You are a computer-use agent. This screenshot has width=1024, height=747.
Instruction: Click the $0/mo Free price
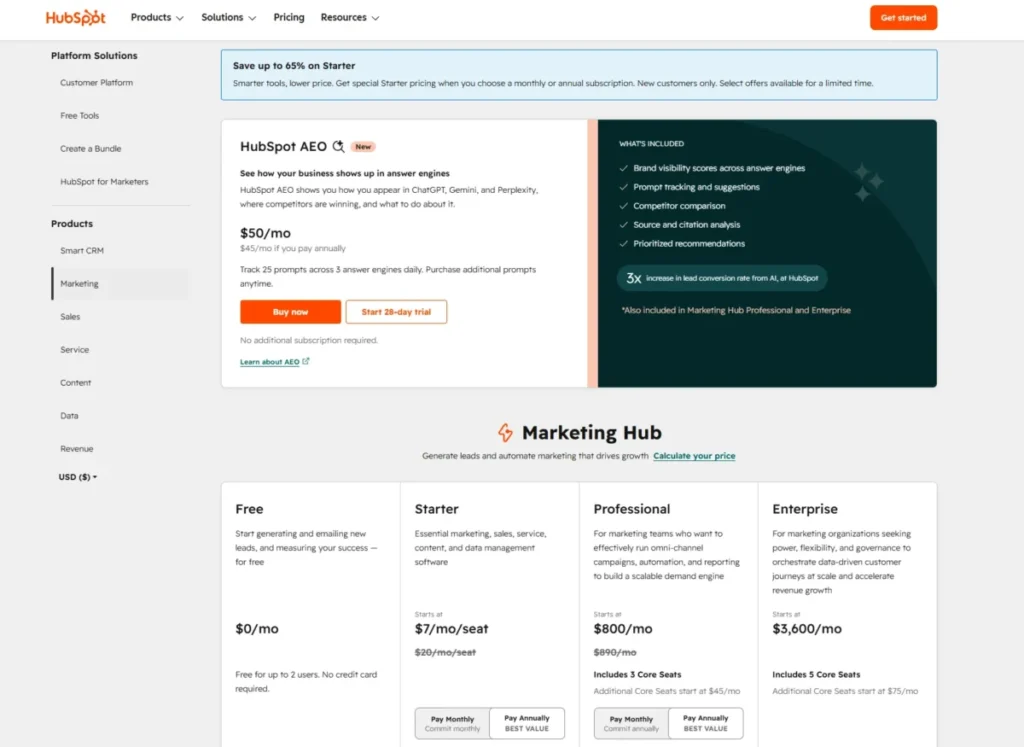point(257,629)
